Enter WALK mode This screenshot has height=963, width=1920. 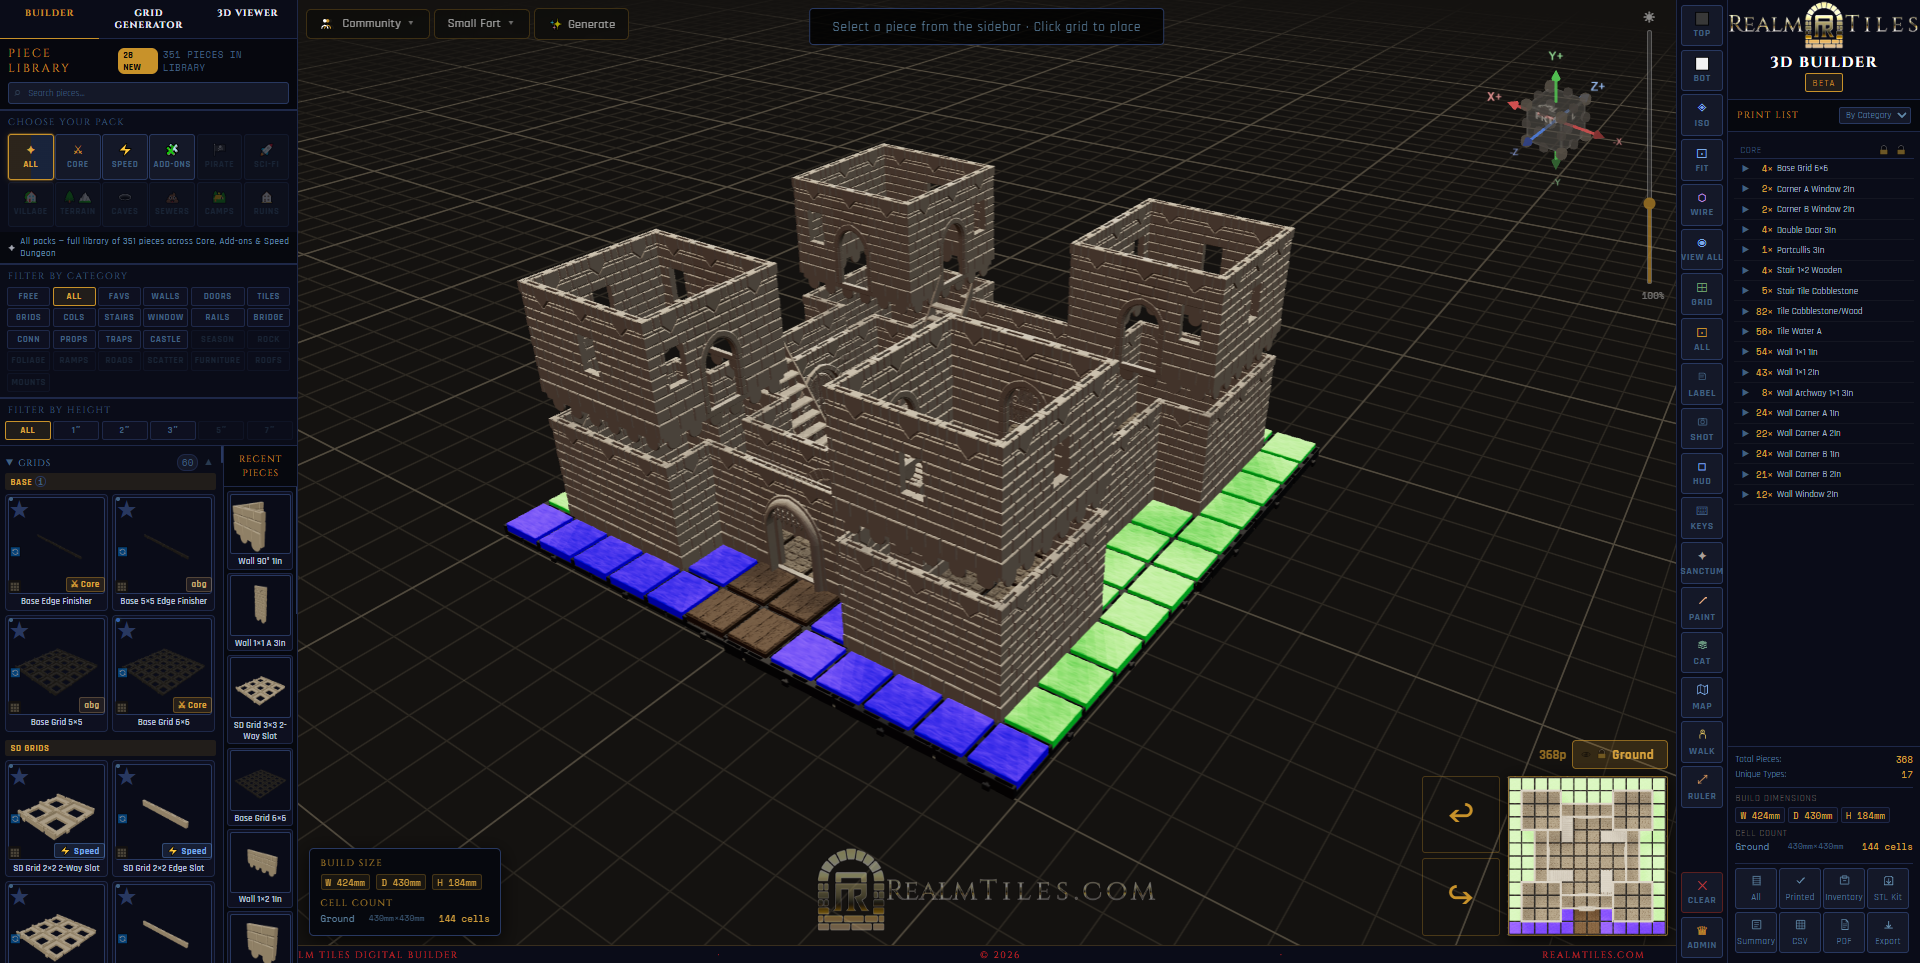[x=1701, y=742]
